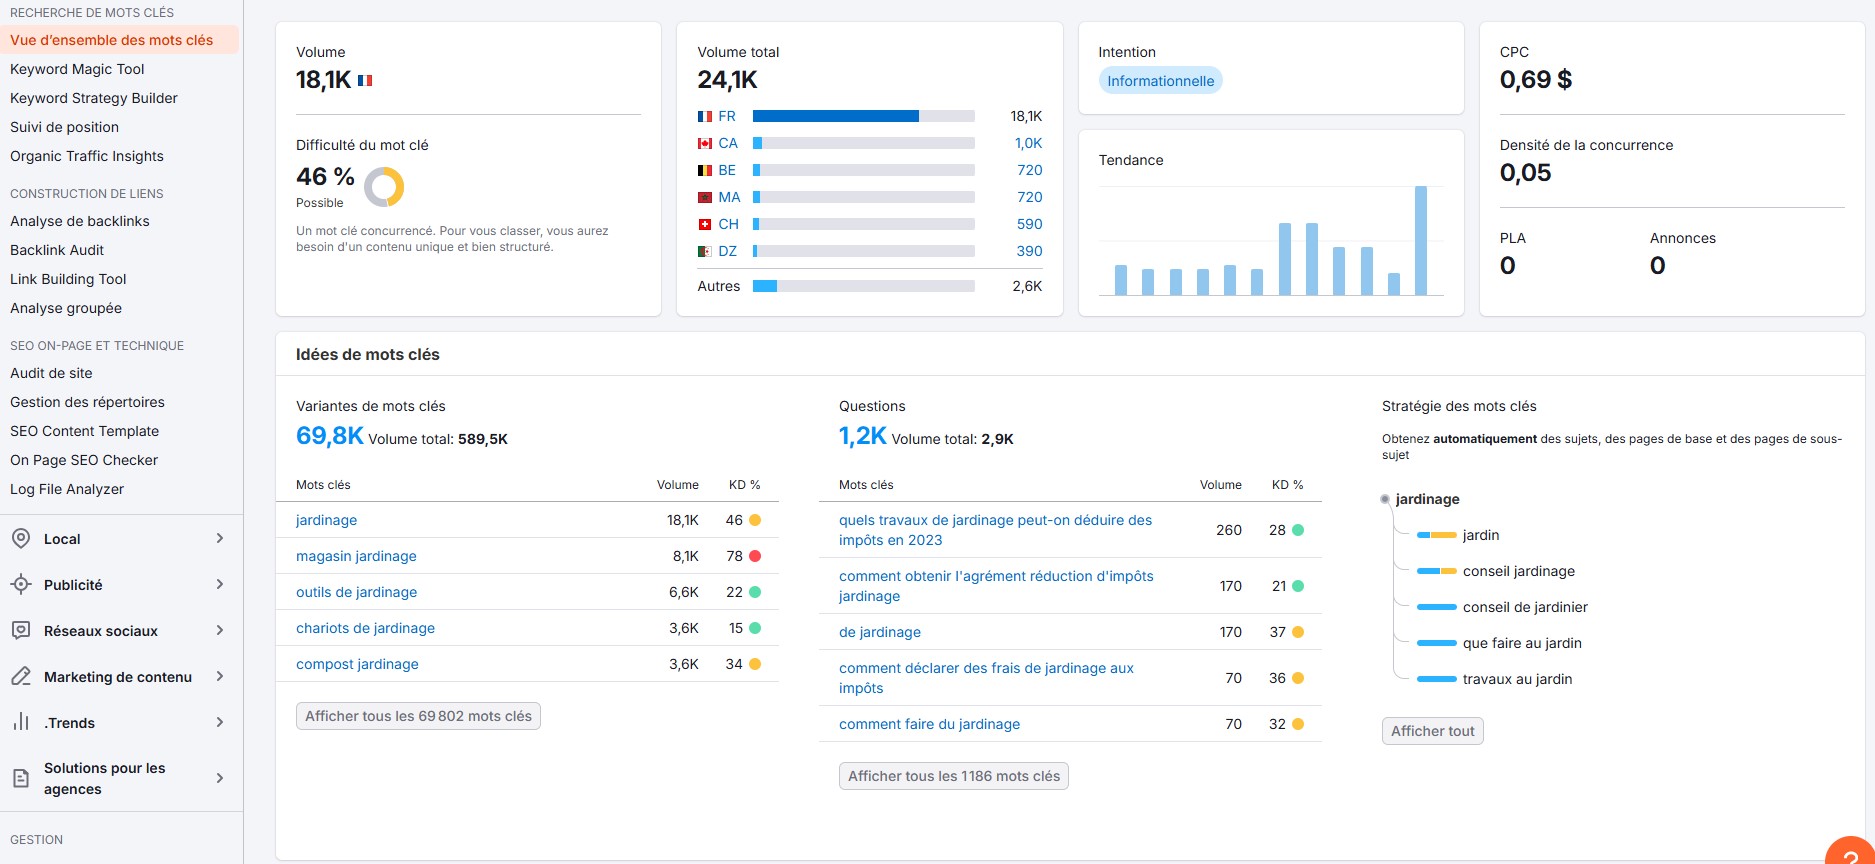Click the DZ country link in Volume total
1875x864 pixels.
pyautogui.click(x=728, y=251)
